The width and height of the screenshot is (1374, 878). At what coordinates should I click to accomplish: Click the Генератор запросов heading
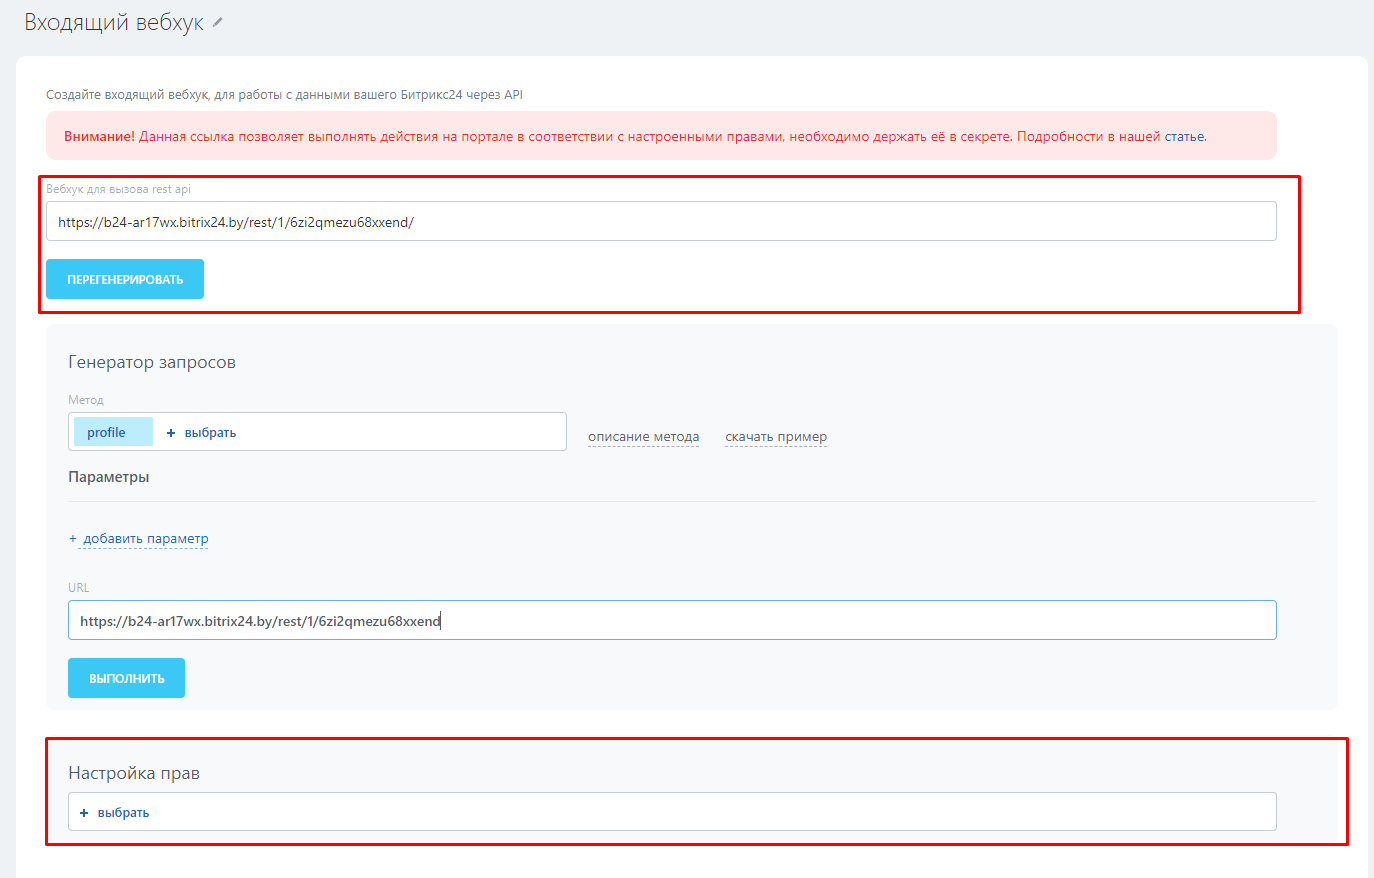[152, 362]
